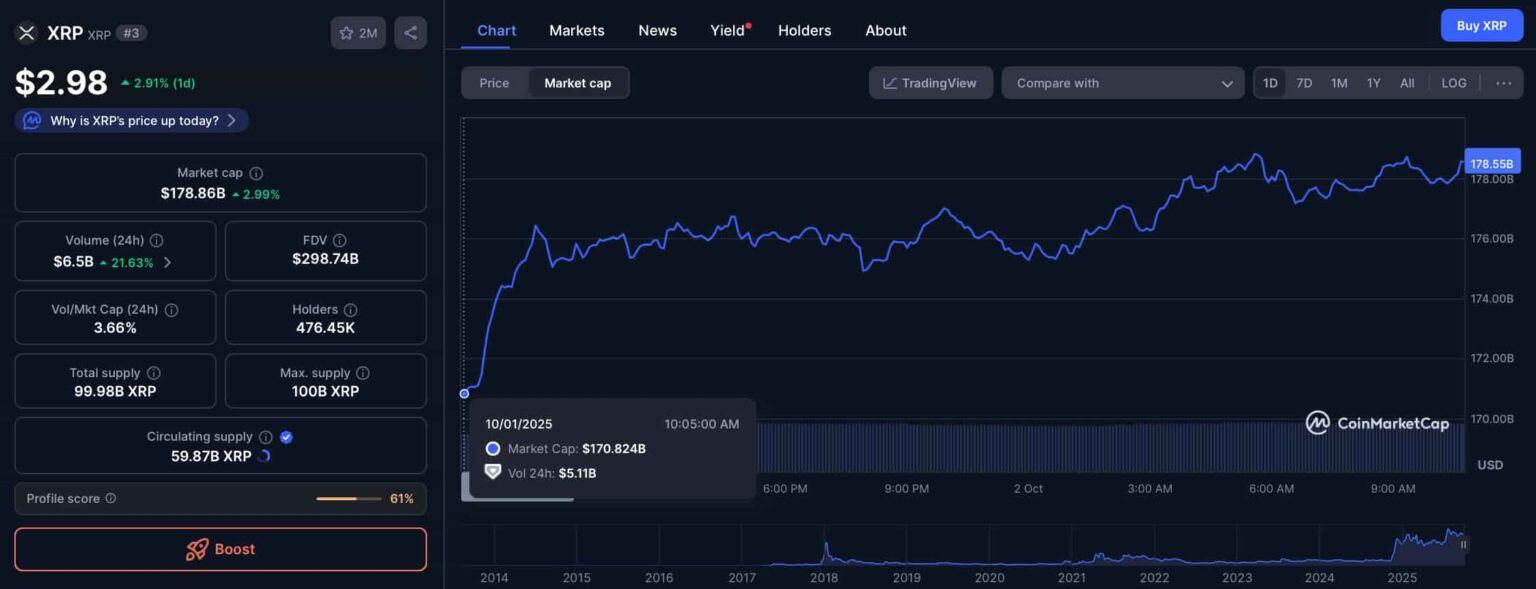Expand 'Why is XRP's price up today?'
Viewport: 1536px width, 589px height.
[x=130, y=119]
